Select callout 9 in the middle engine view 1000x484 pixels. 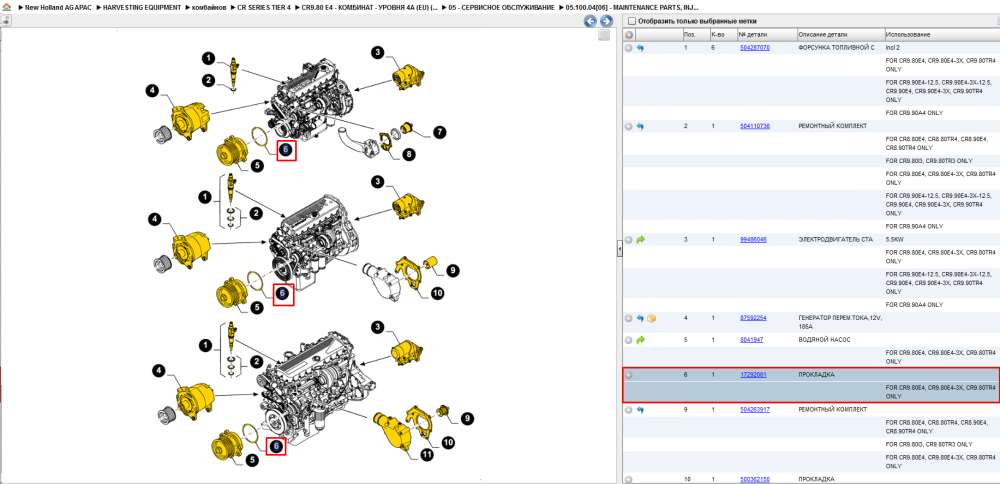[452, 271]
